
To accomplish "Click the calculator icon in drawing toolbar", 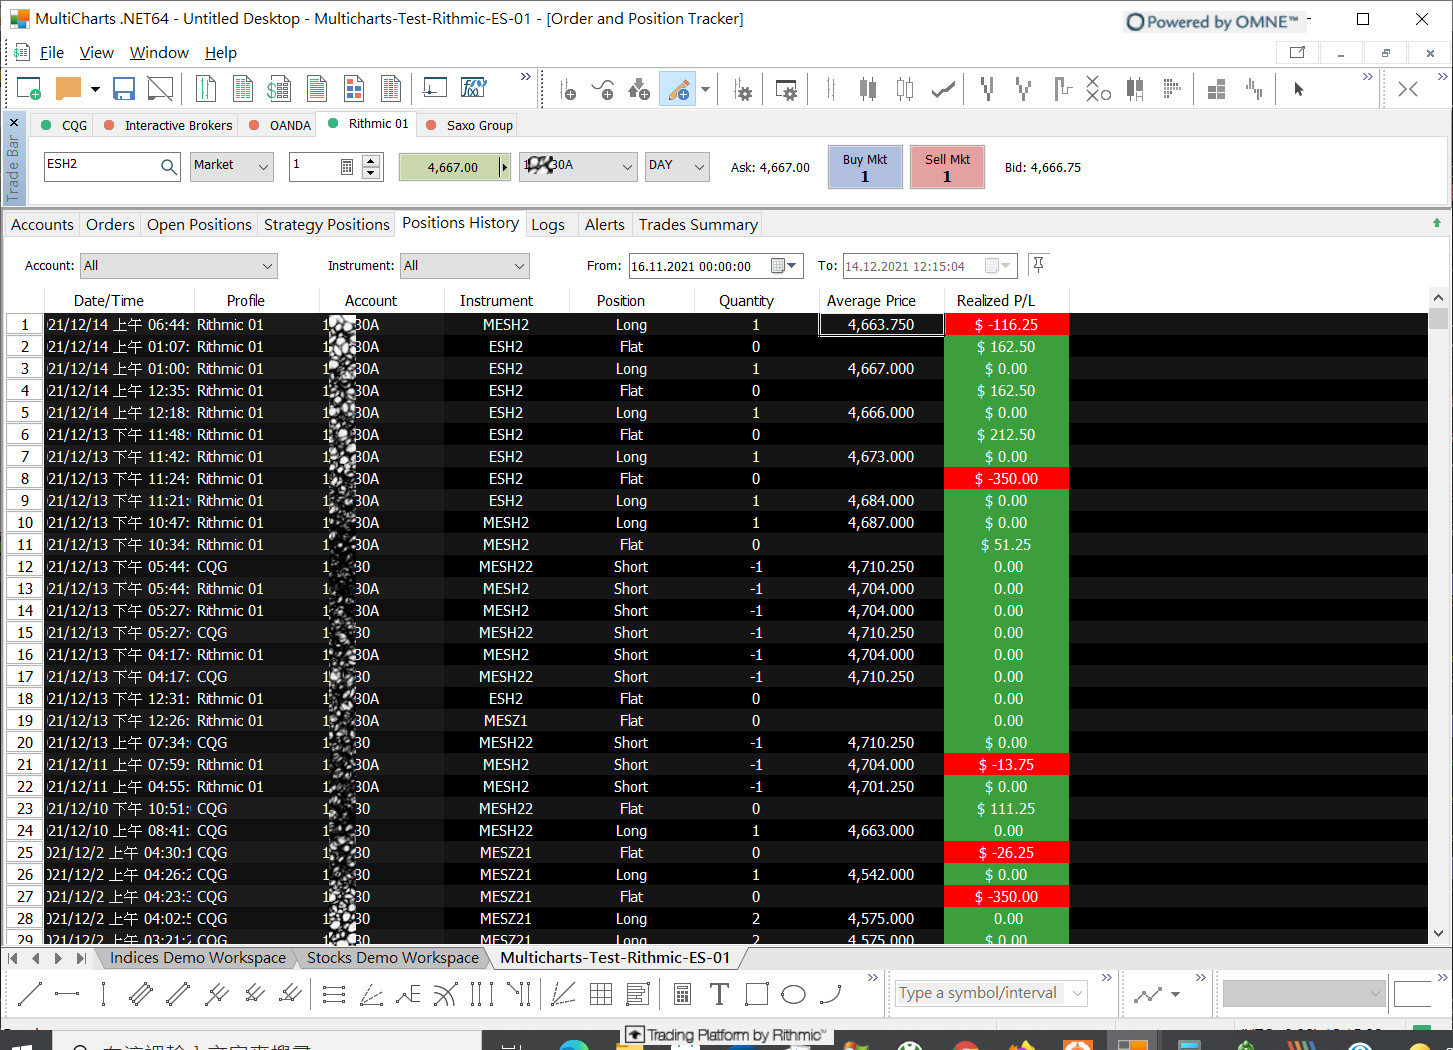I will click(682, 994).
